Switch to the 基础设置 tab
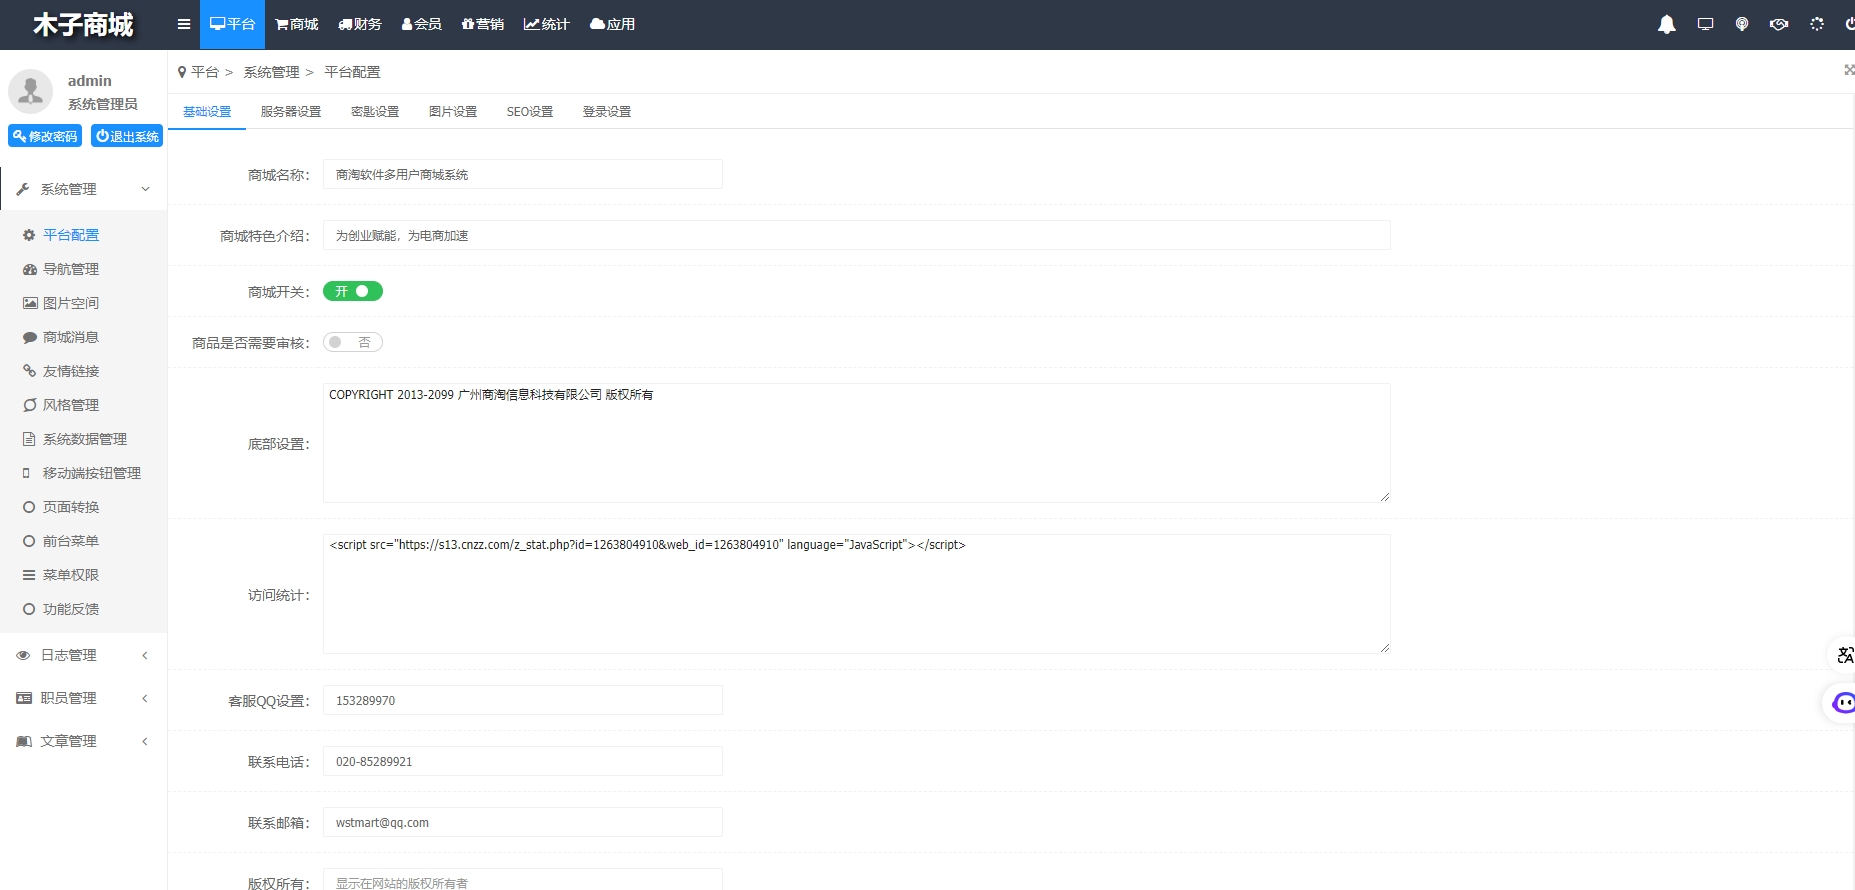The width and height of the screenshot is (1855, 890). (x=207, y=112)
